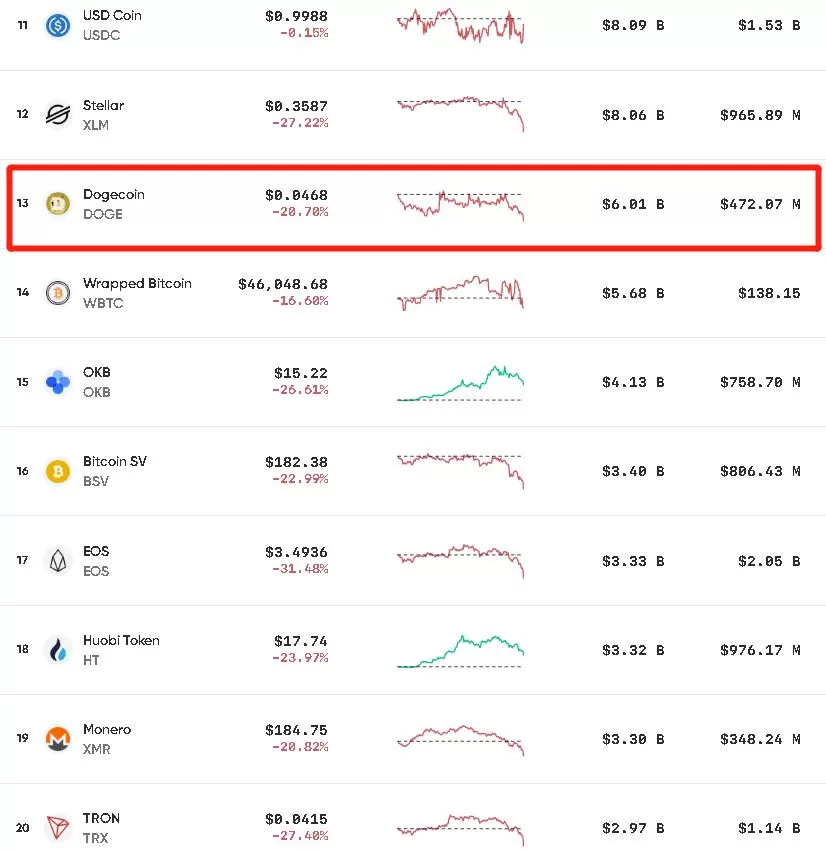
Task: Click the Bitcoin SV yellow icon
Action: point(58,471)
